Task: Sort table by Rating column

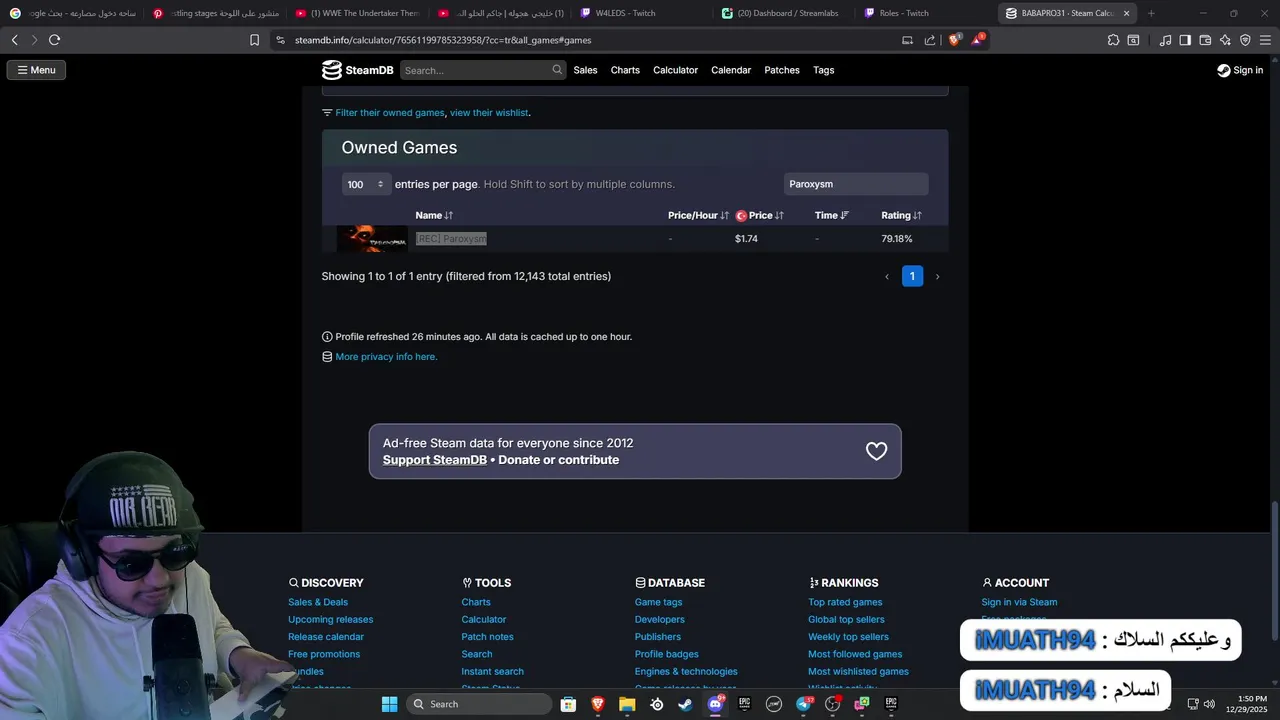Action: point(901,215)
